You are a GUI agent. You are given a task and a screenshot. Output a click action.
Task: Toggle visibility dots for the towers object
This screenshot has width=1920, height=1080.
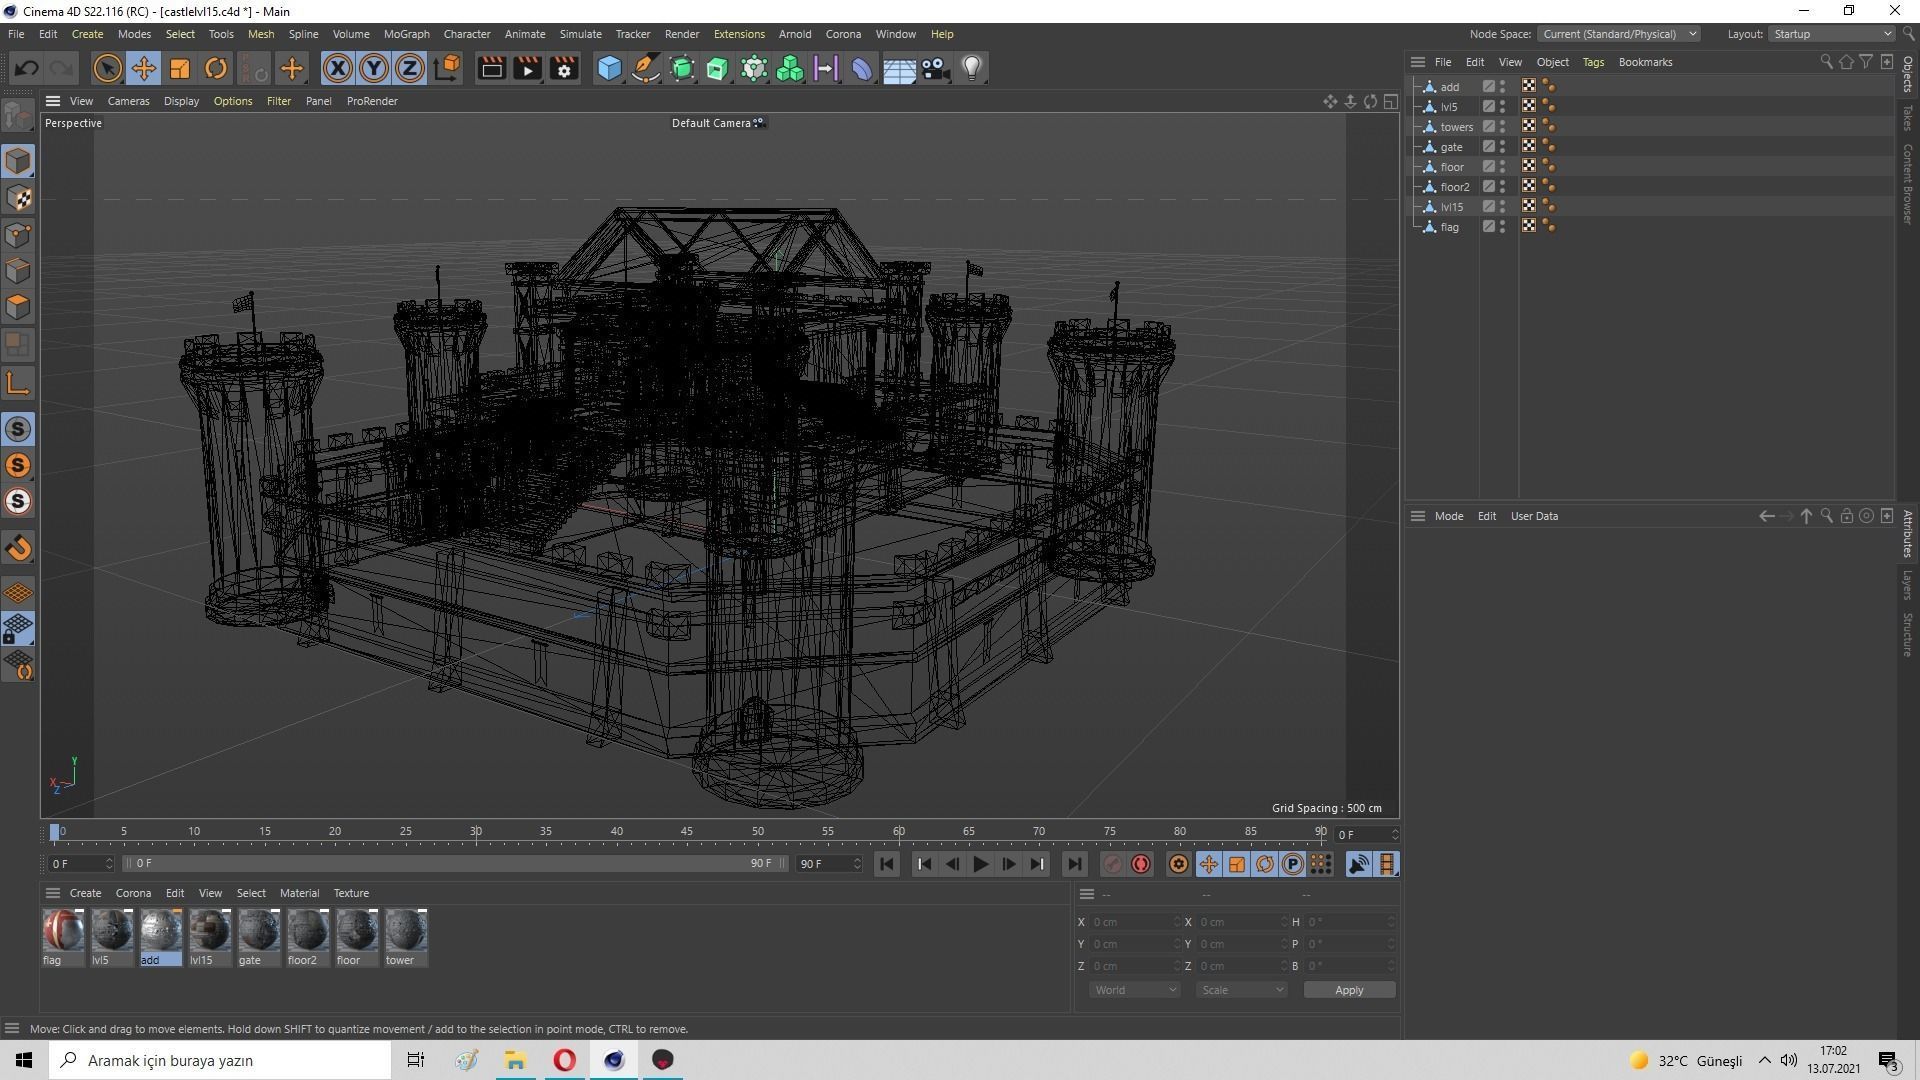pyautogui.click(x=1502, y=127)
